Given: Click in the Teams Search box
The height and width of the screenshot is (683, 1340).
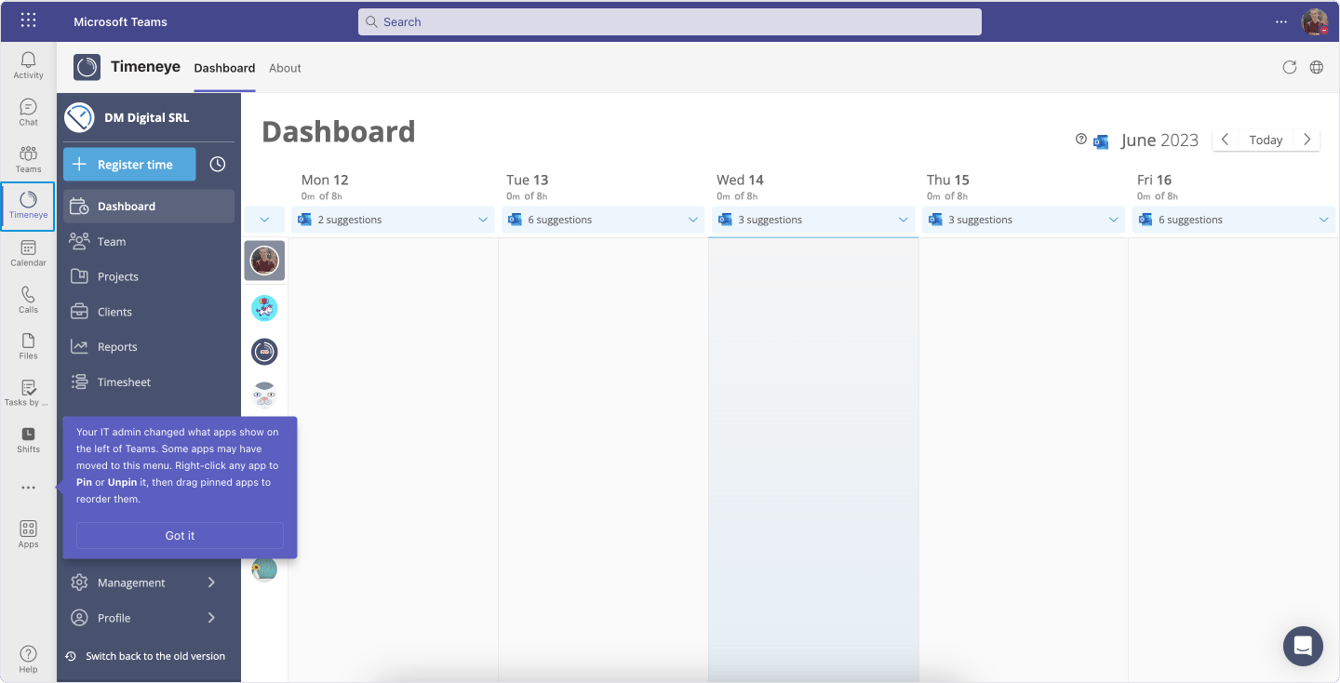Looking at the screenshot, I should (670, 21).
